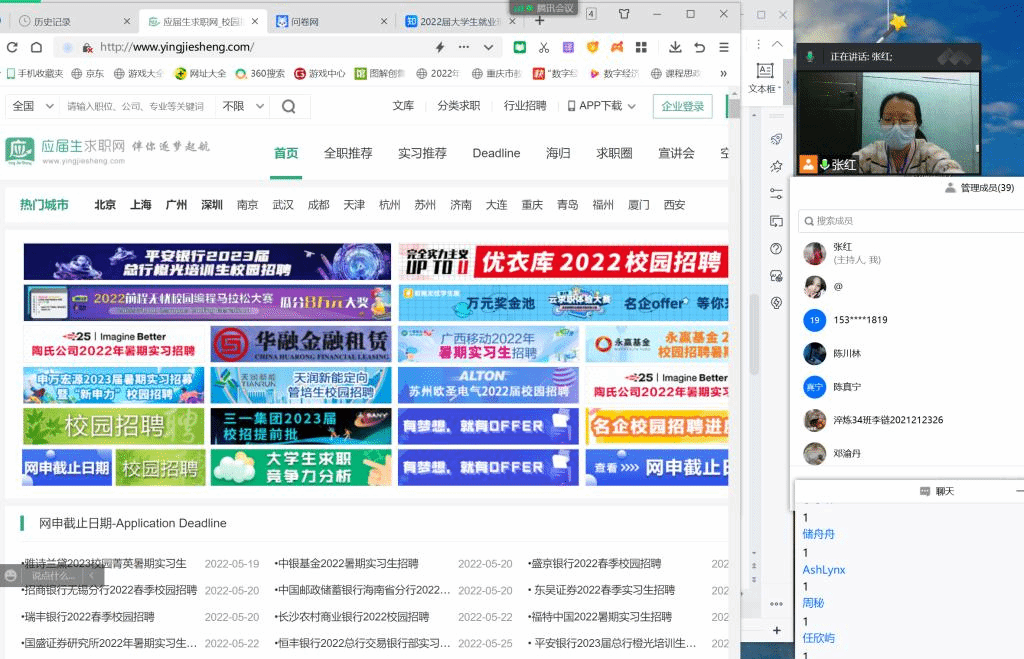Click the lightning speed-mode icon in address bar

(x=439, y=47)
